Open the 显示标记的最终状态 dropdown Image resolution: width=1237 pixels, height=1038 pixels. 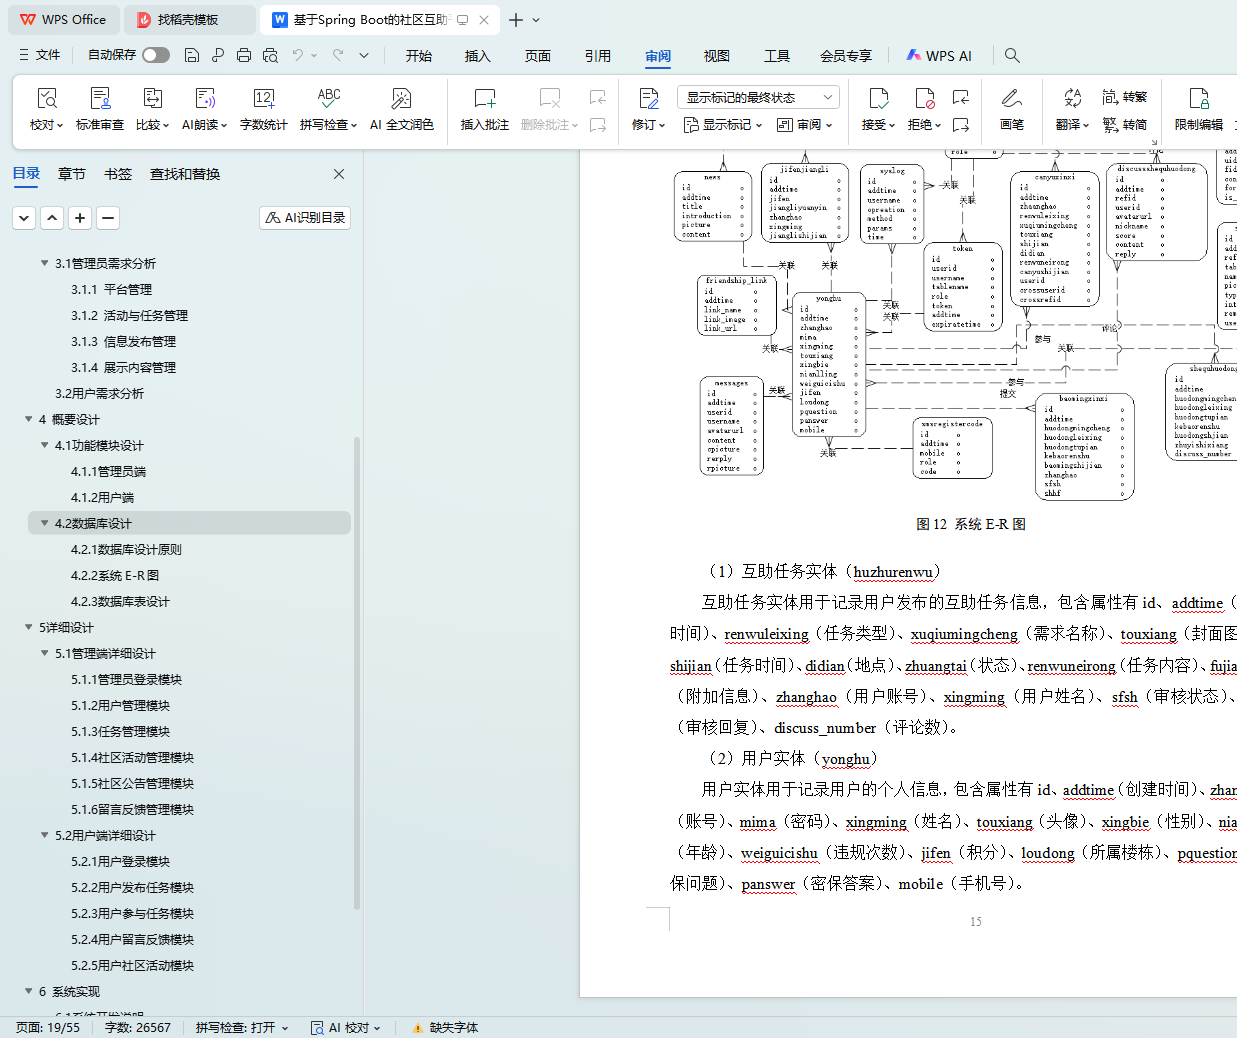(x=757, y=97)
